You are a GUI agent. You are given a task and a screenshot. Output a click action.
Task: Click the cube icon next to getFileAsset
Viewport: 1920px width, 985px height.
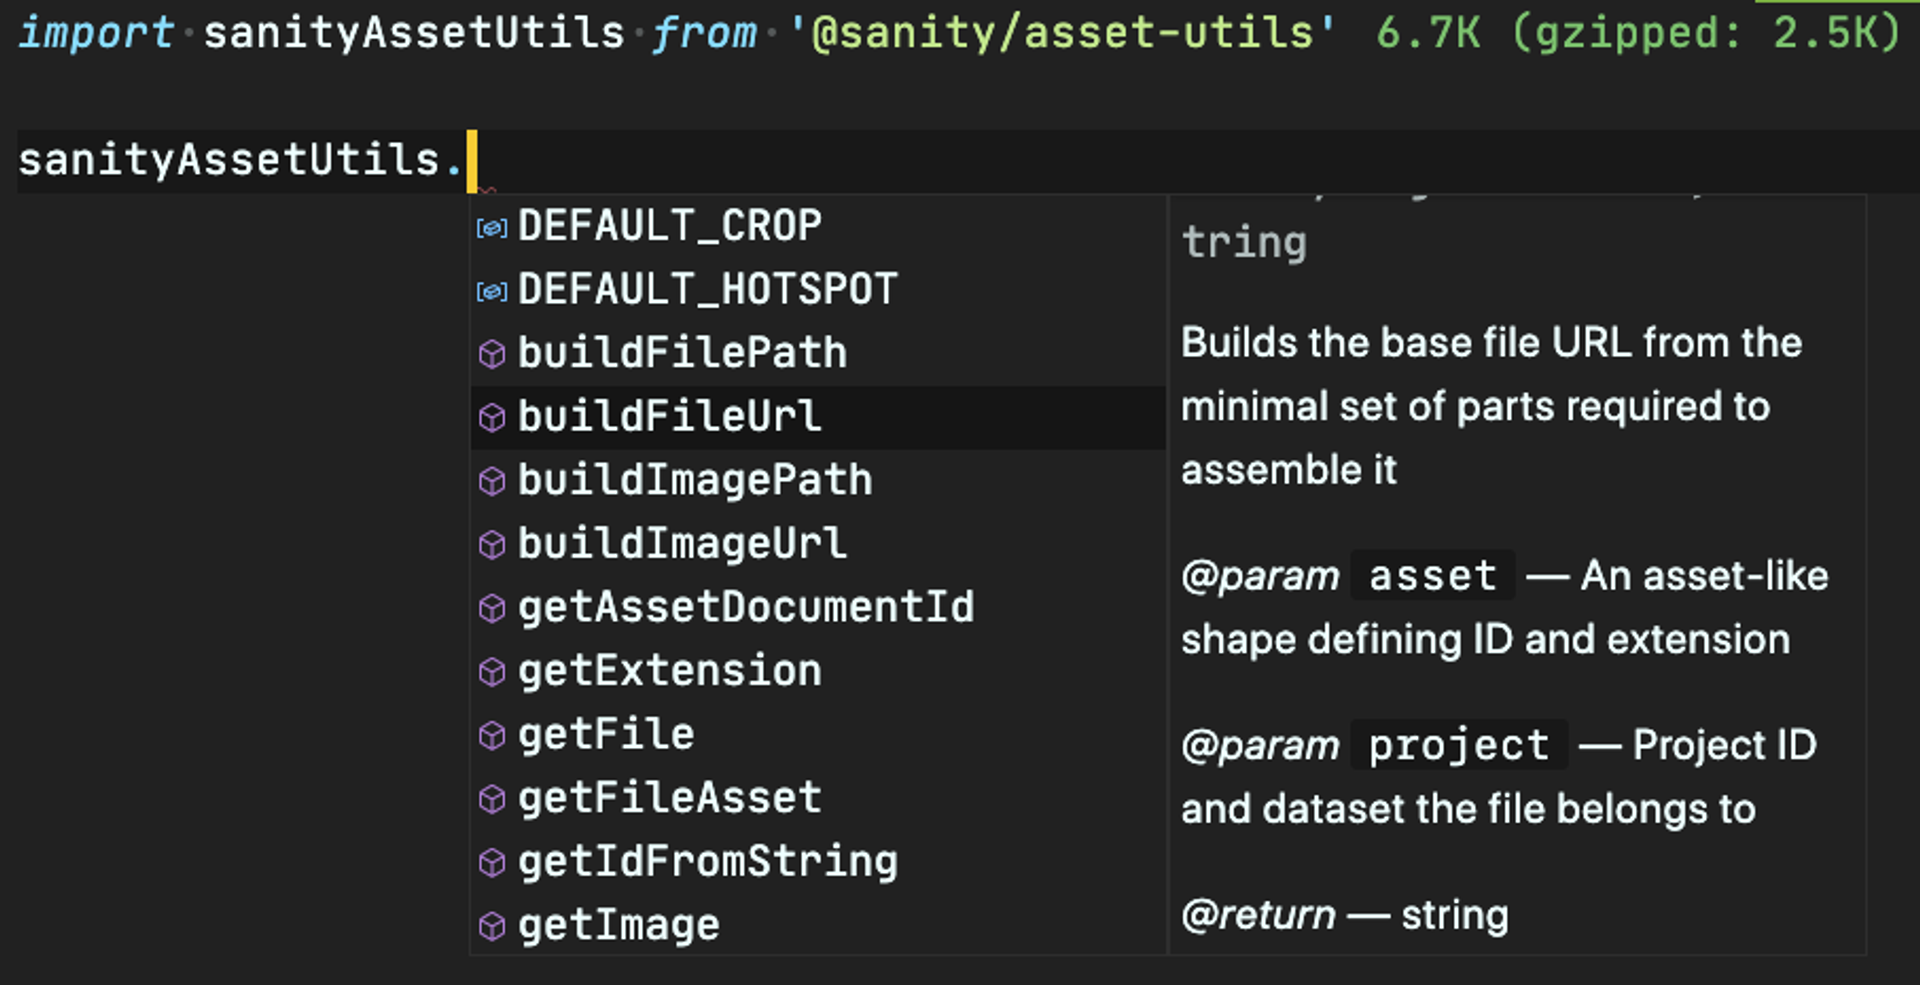coord(491,798)
